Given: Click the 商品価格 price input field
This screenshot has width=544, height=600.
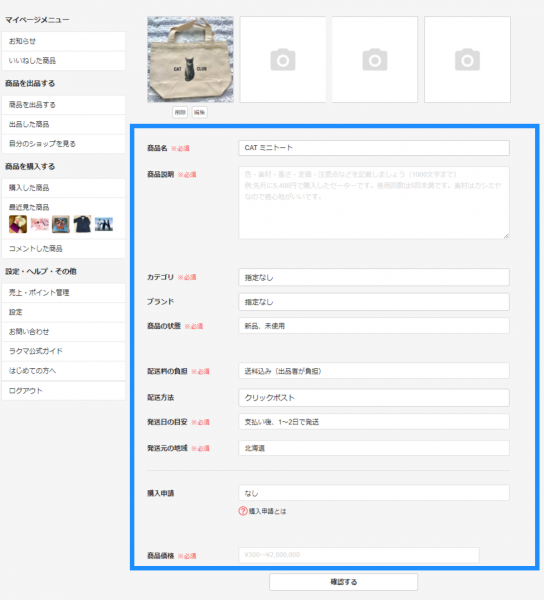Looking at the screenshot, I should pos(359,555).
